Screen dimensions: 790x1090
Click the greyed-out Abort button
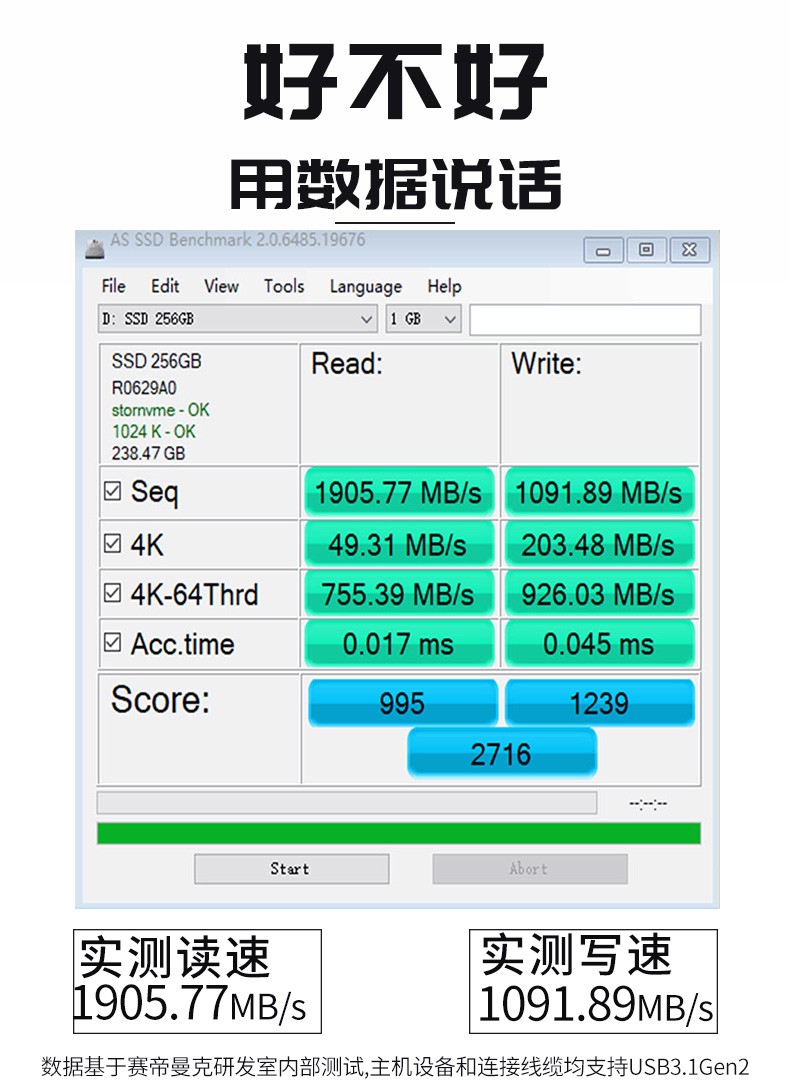tap(530, 869)
